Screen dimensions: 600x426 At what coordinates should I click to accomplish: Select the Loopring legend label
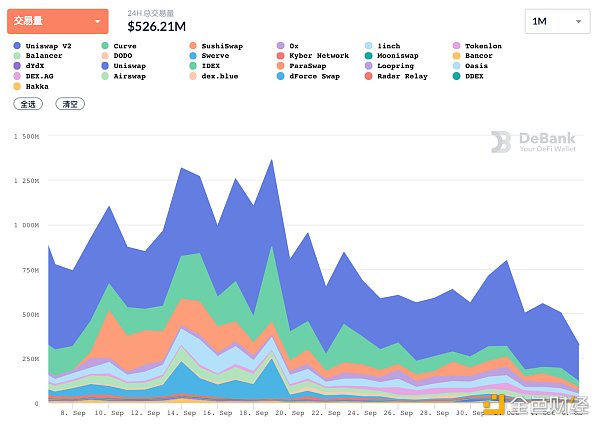tap(395, 66)
